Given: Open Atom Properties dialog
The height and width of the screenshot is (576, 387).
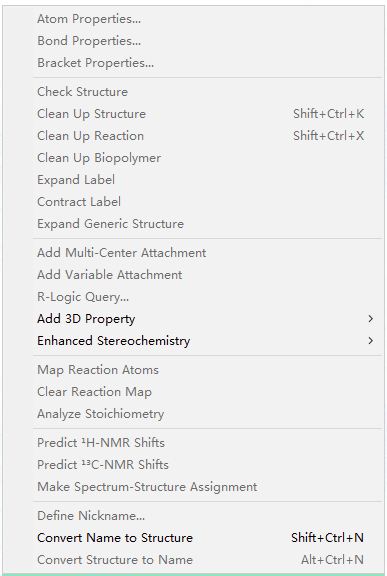Looking at the screenshot, I should point(207,19).
